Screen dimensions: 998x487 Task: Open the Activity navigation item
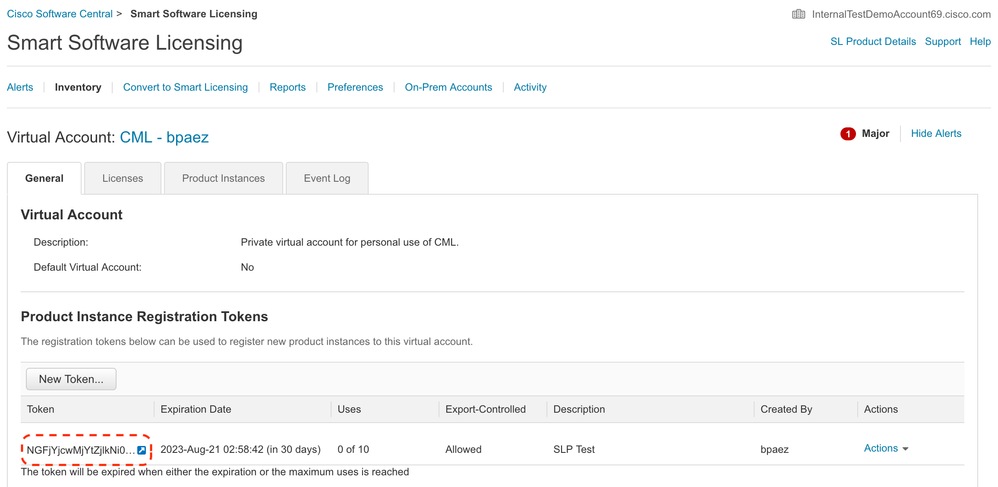point(530,87)
